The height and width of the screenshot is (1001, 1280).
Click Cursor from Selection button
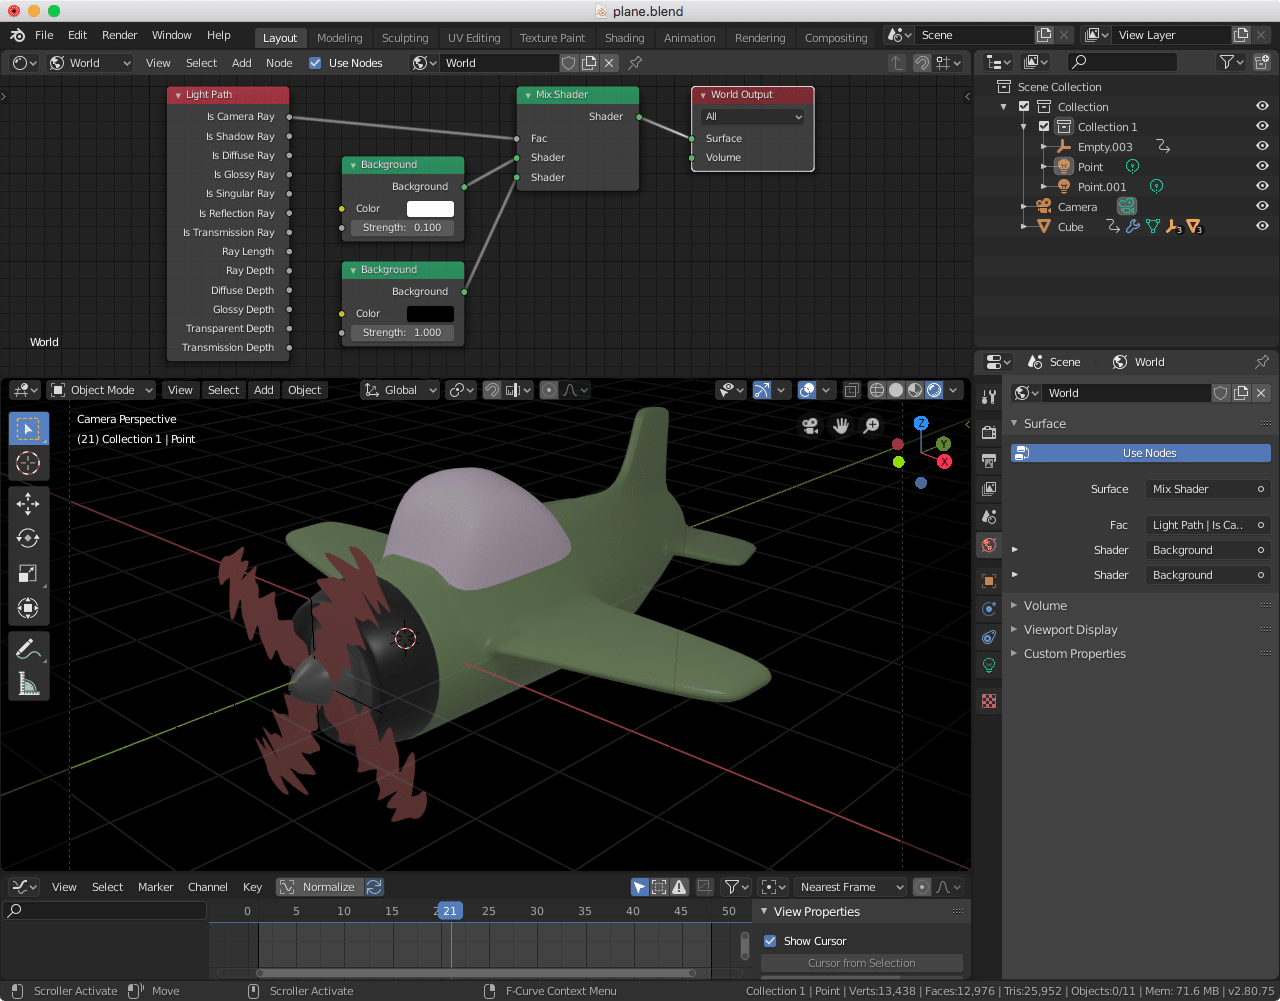(x=861, y=963)
